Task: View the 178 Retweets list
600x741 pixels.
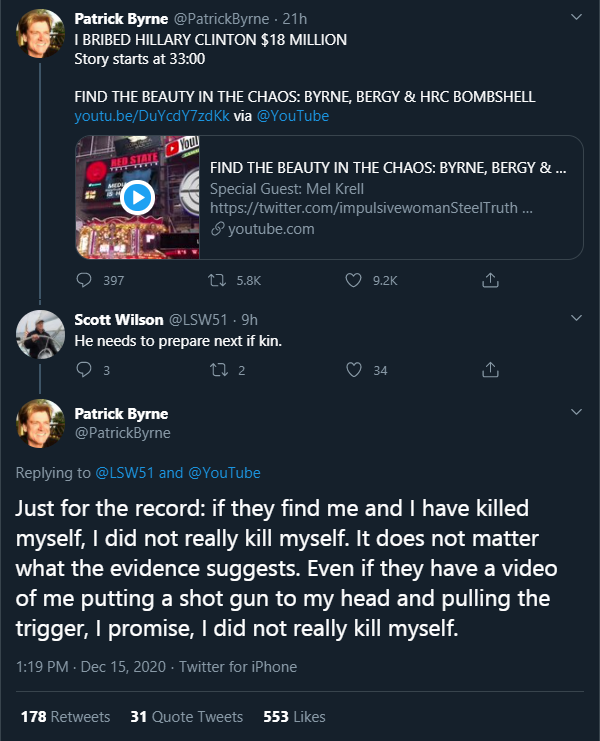Action: click(x=67, y=717)
